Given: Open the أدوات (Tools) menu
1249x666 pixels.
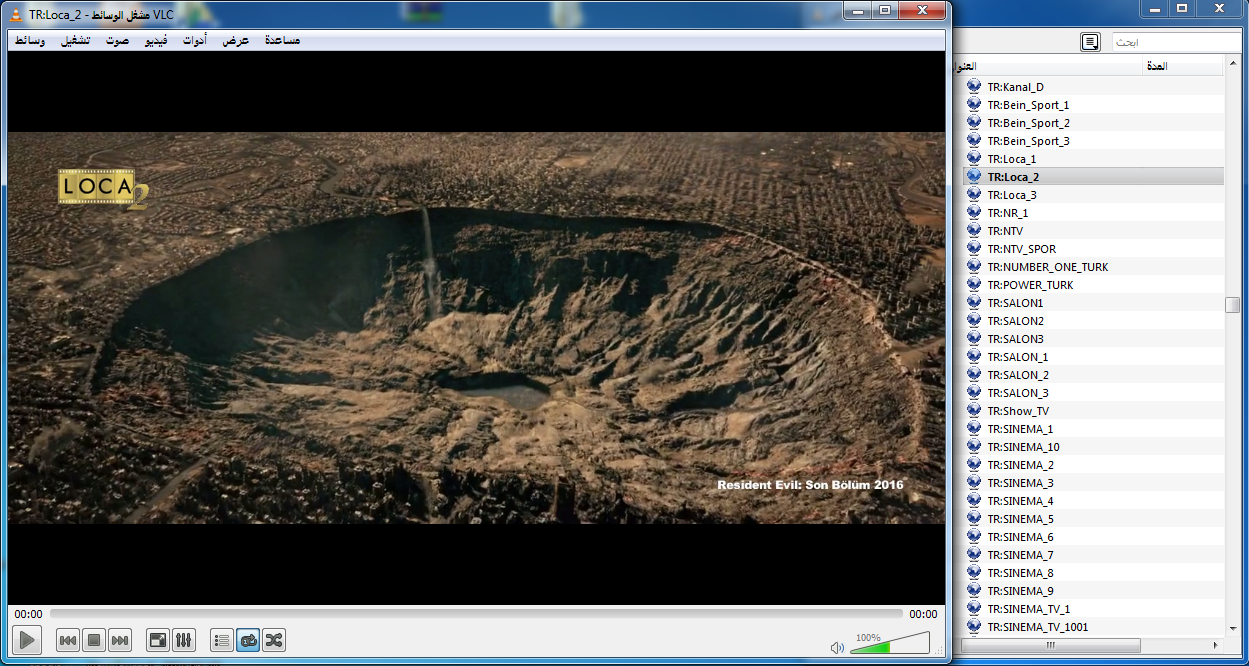Looking at the screenshot, I should coord(196,41).
